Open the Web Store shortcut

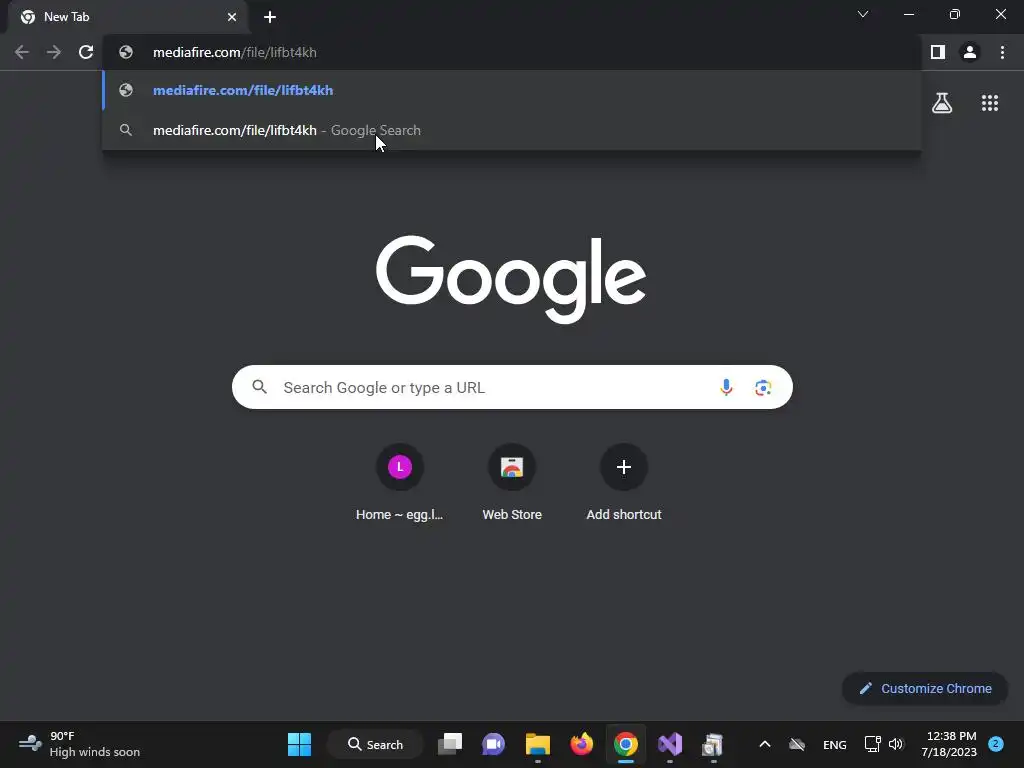coord(512,483)
